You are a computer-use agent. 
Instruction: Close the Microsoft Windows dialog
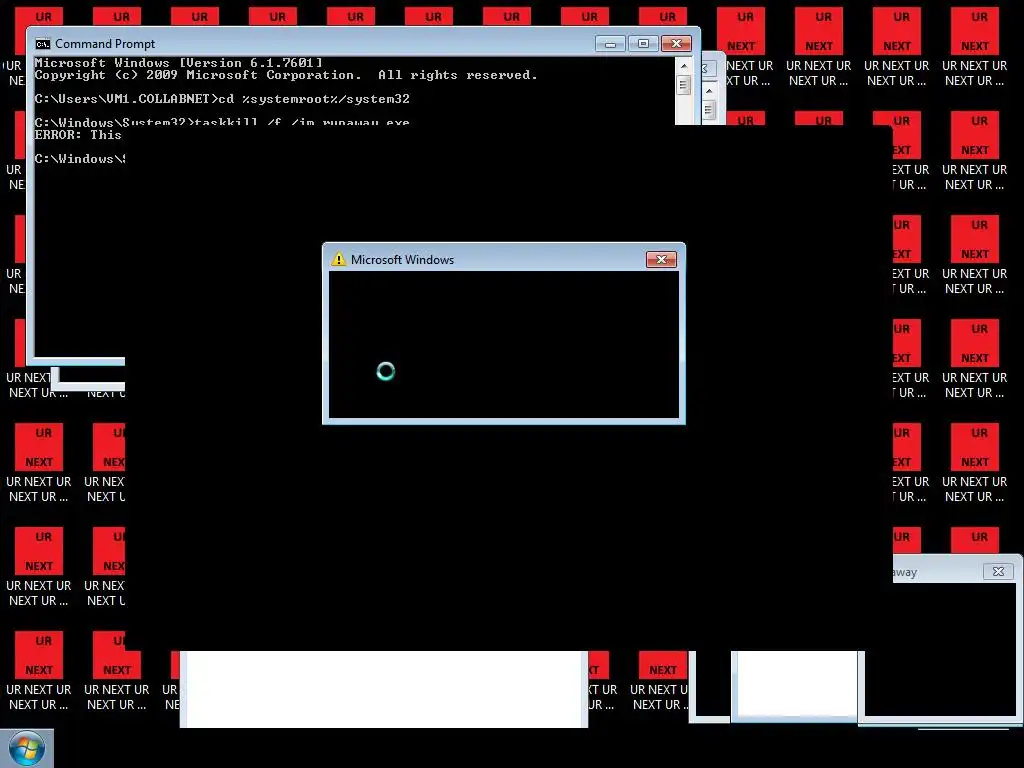(661, 259)
